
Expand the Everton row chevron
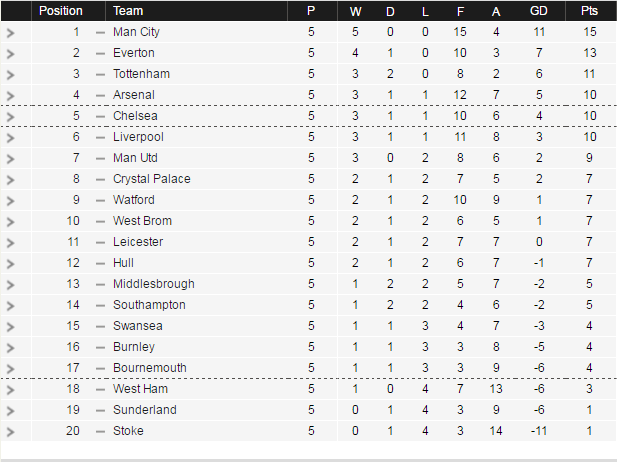(x=10, y=53)
